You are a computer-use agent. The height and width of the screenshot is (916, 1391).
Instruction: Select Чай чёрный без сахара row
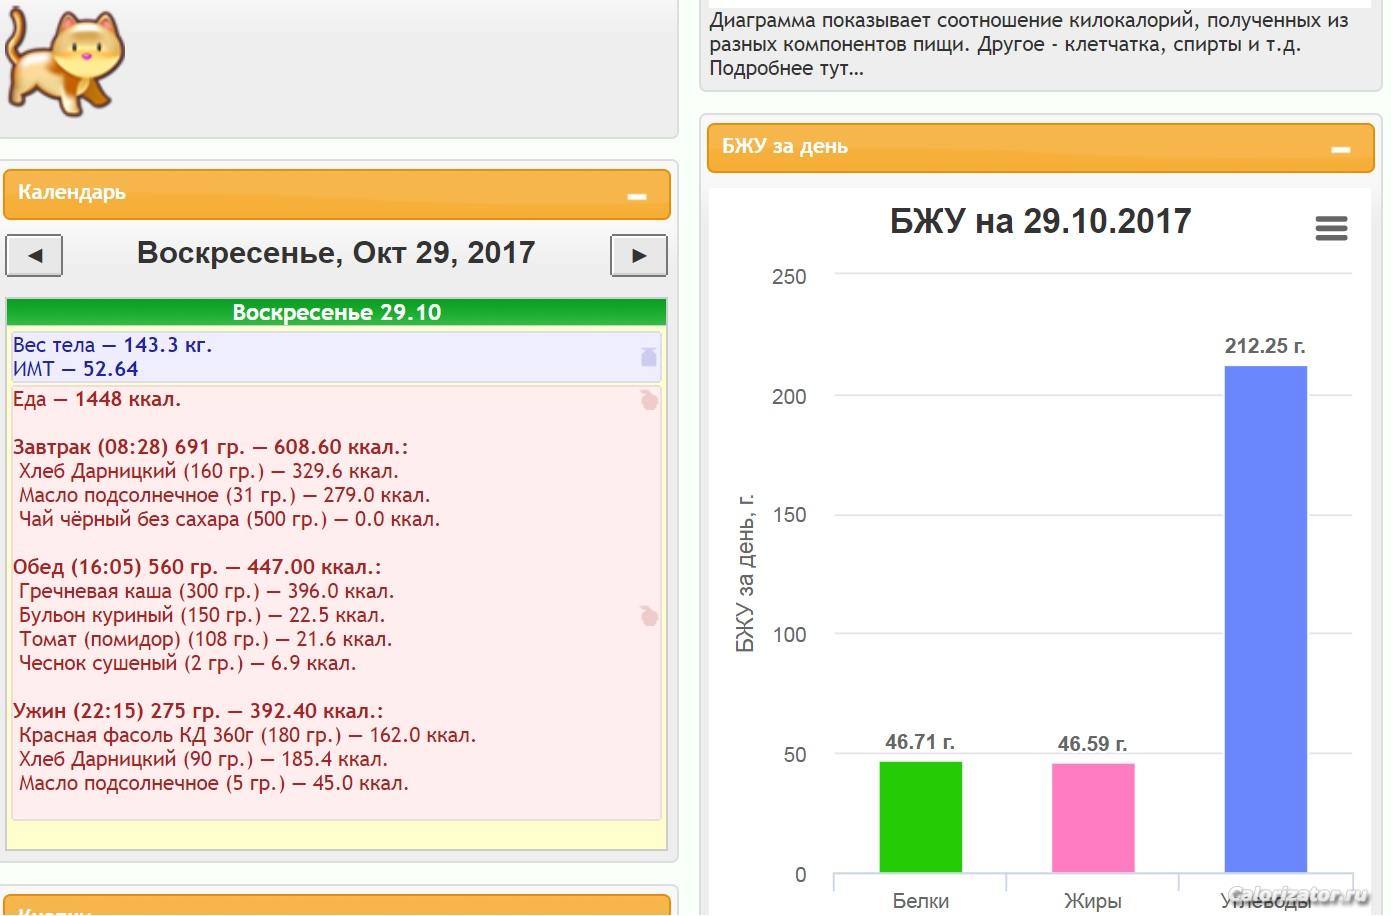click(x=229, y=519)
